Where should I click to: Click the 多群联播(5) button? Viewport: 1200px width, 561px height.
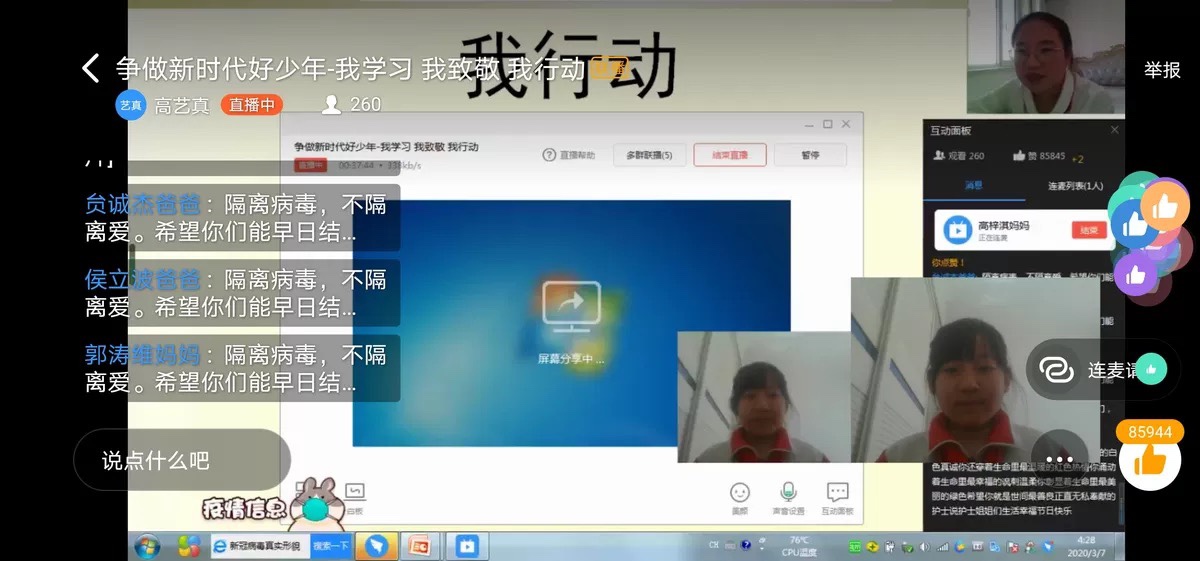click(649, 155)
